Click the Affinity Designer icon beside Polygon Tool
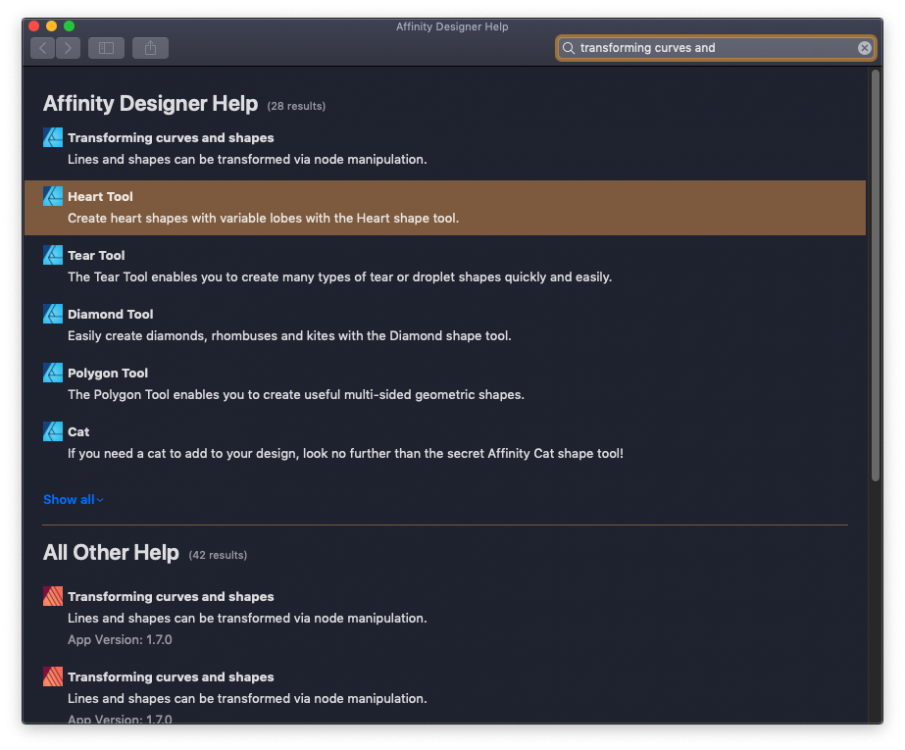 tap(53, 373)
